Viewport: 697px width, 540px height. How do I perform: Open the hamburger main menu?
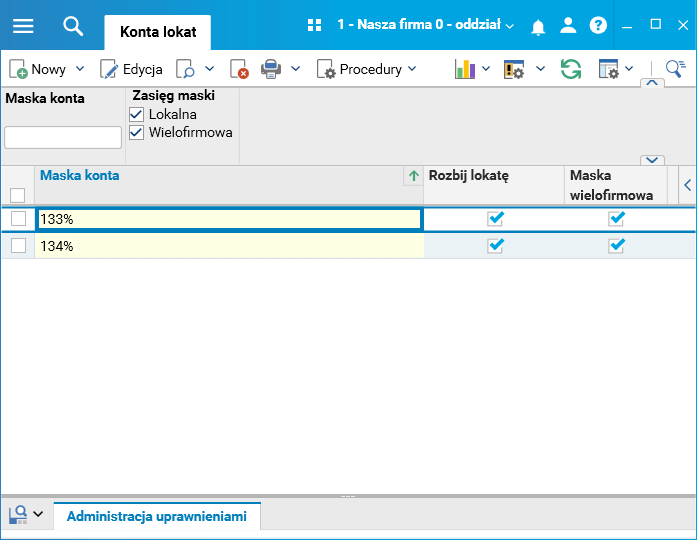(x=23, y=26)
